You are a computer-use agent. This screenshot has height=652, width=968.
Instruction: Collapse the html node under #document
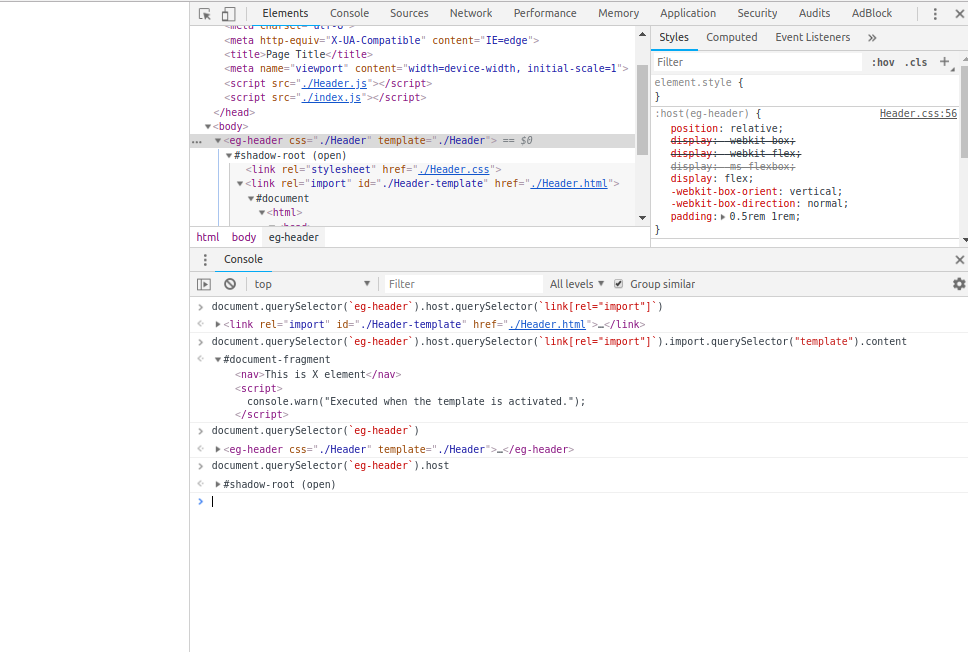click(262, 212)
